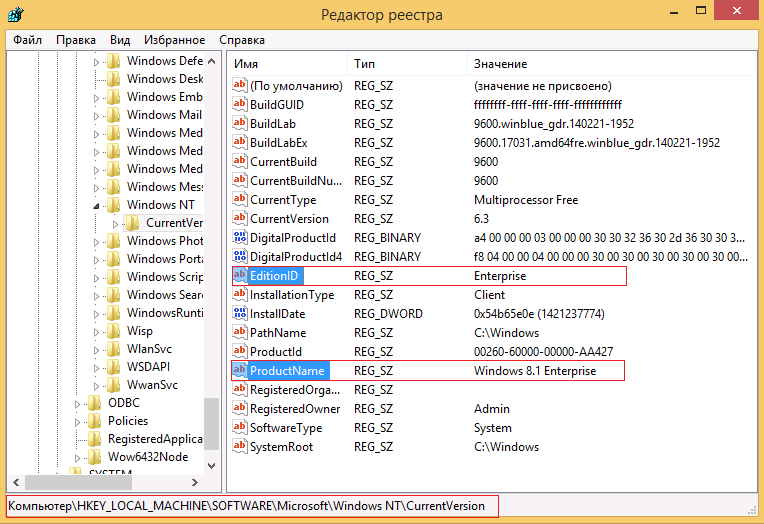
Task: Expand the WwanSvc tree node
Action: click(96, 386)
